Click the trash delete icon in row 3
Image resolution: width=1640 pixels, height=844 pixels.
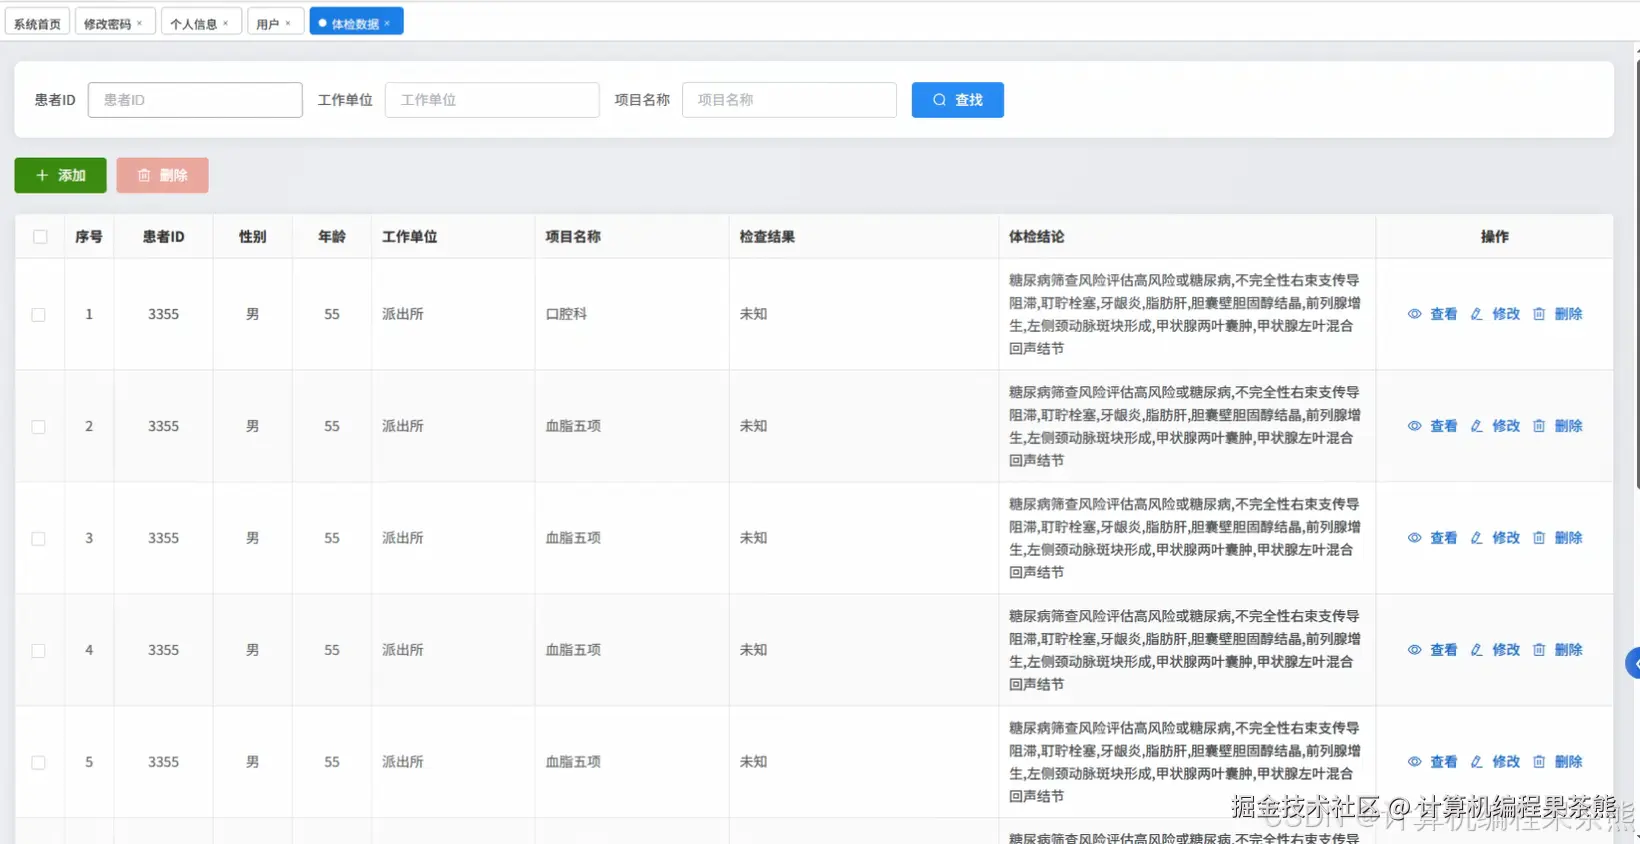[x=1539, y=538]
